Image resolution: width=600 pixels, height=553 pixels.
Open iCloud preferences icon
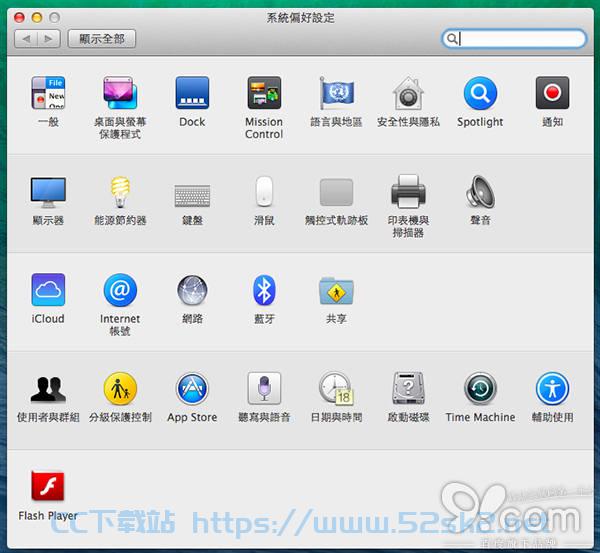coord(48,290)
